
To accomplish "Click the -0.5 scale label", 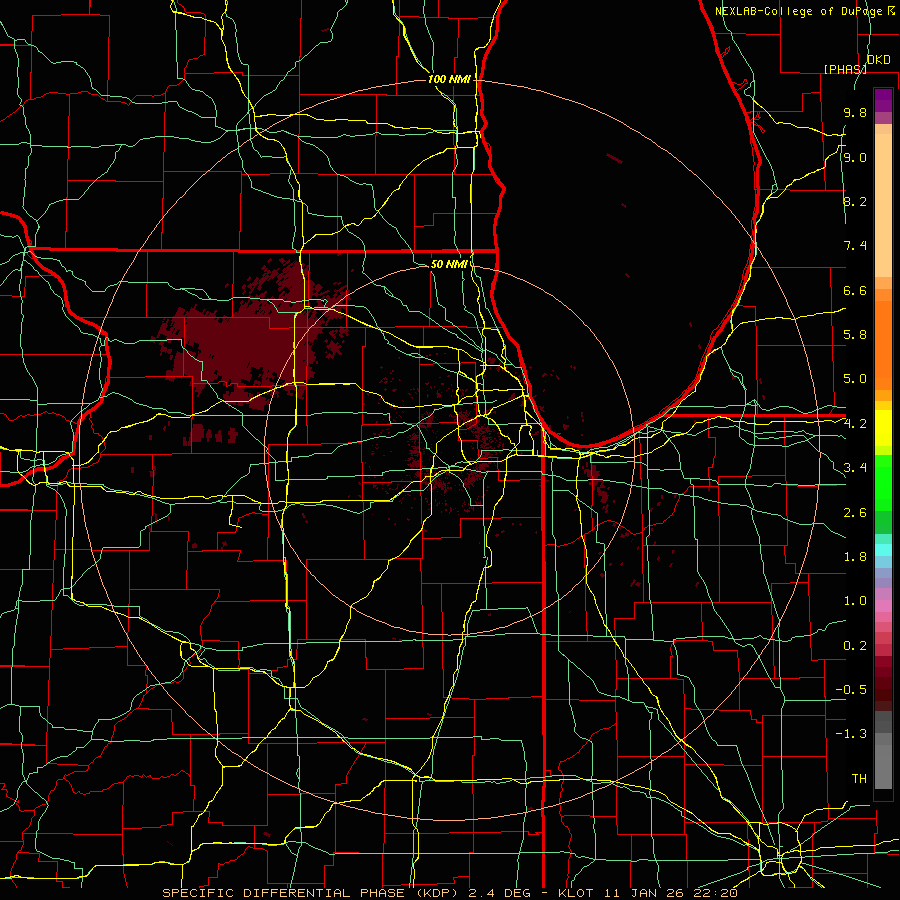I will (851, 690).
